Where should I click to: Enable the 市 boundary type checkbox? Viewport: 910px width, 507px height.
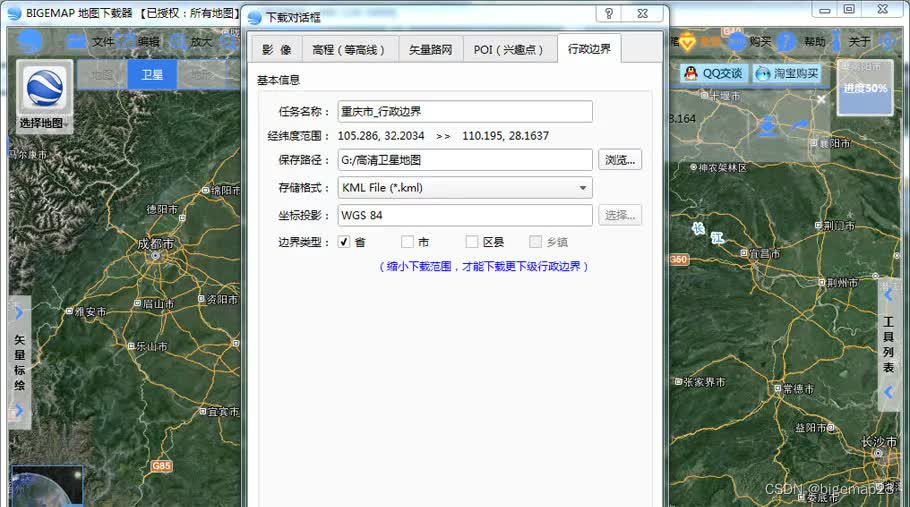click(x=407, y=242)
